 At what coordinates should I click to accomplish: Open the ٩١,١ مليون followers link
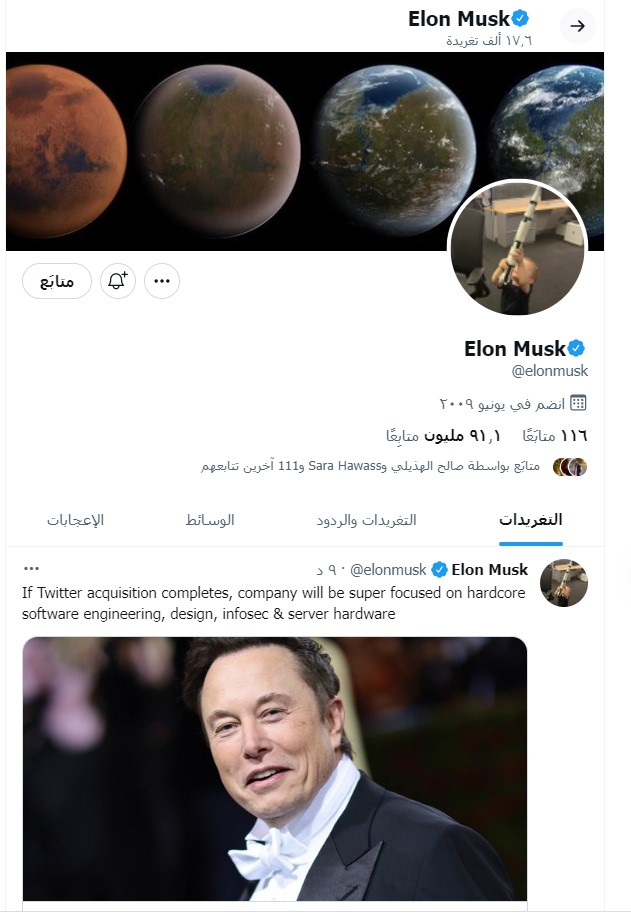tap(444, 436)
